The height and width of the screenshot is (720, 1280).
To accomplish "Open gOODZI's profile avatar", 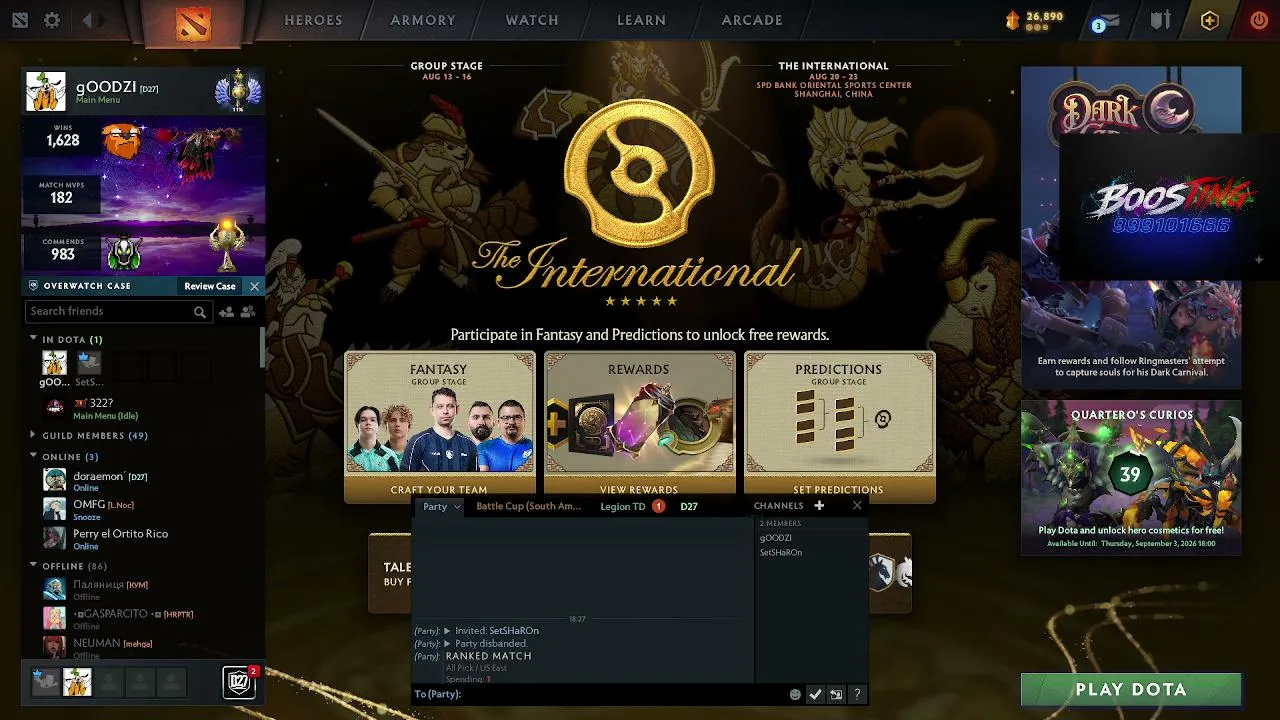I will [45, 92].
